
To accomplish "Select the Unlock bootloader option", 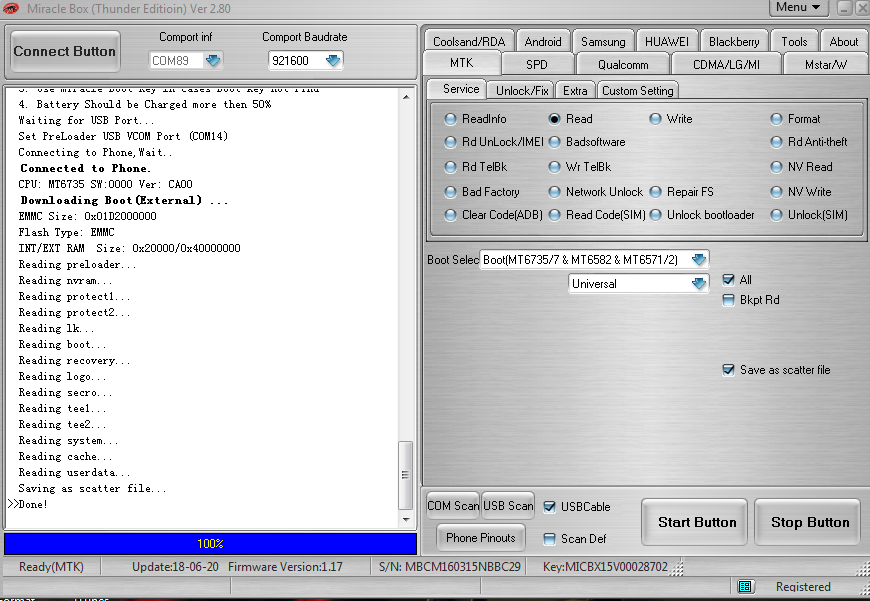I will pyautogui.click(x=655, y=215).
